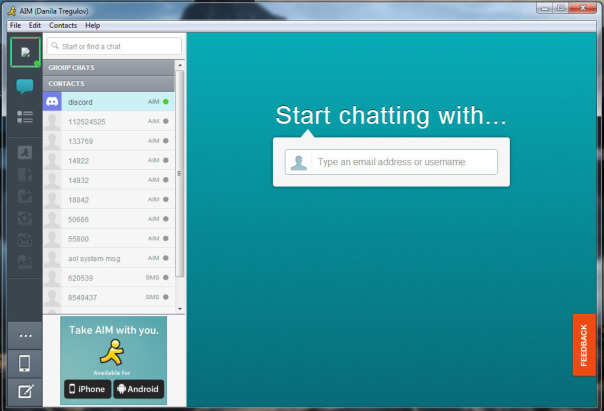Click the Take AIM with you banner
The image size is (604, 411).
(114, 360)
